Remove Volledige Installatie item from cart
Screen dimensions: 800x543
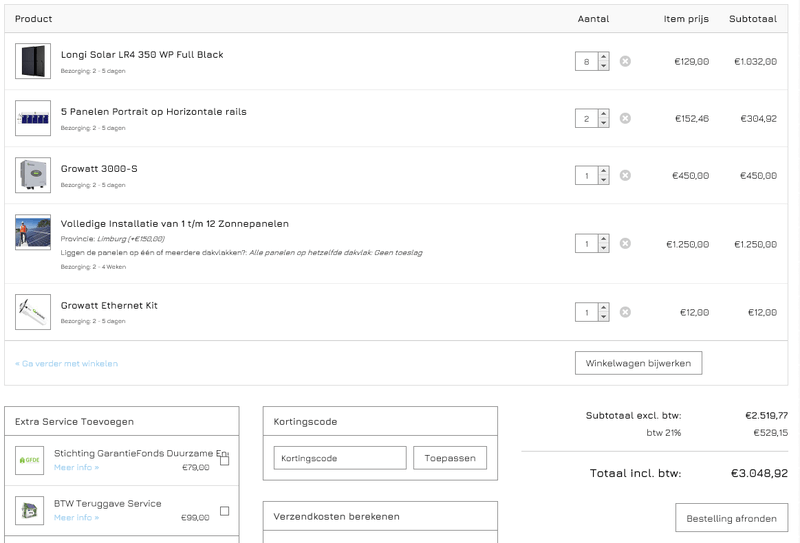(625, 243)
